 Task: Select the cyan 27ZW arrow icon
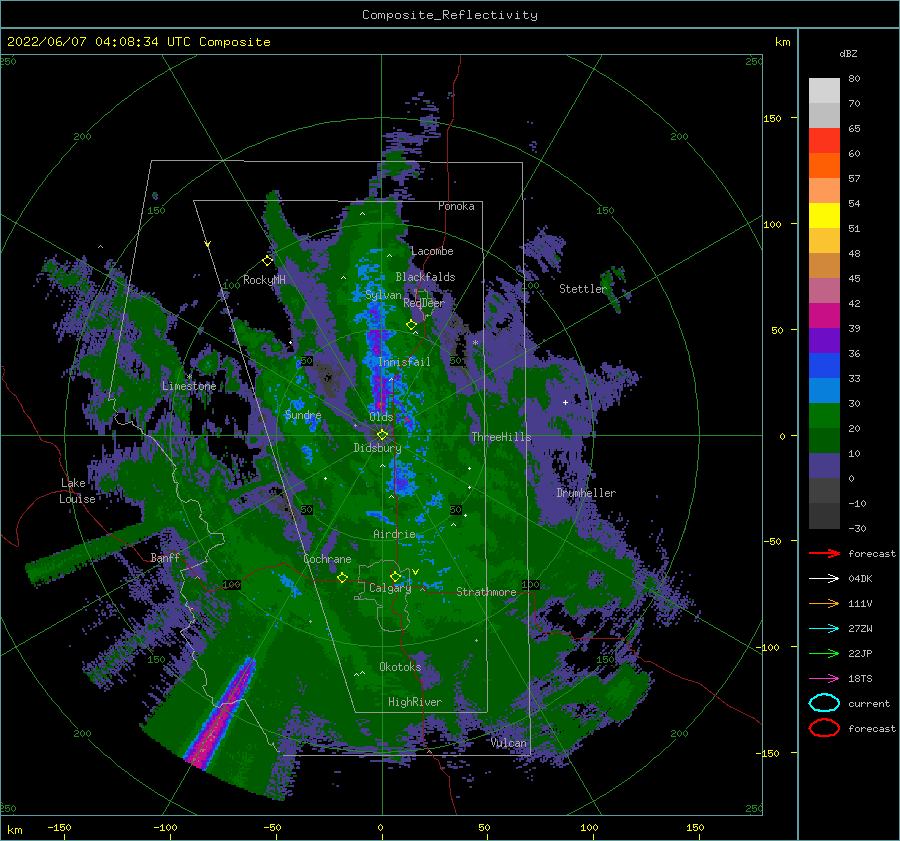tap(824, 629)
